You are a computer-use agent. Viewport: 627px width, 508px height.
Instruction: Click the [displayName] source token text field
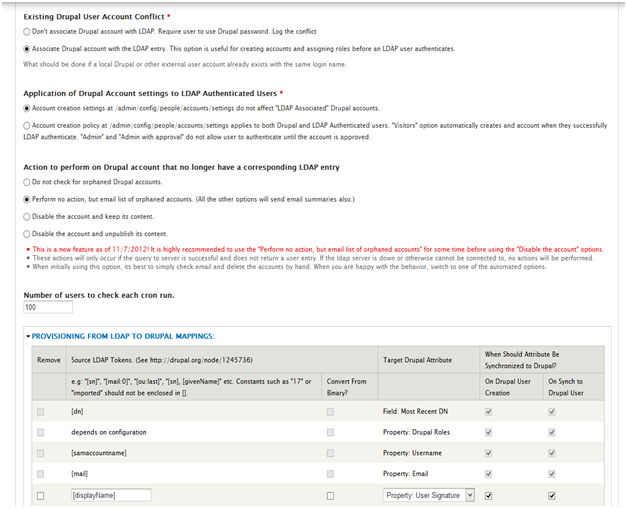[110, 495]
